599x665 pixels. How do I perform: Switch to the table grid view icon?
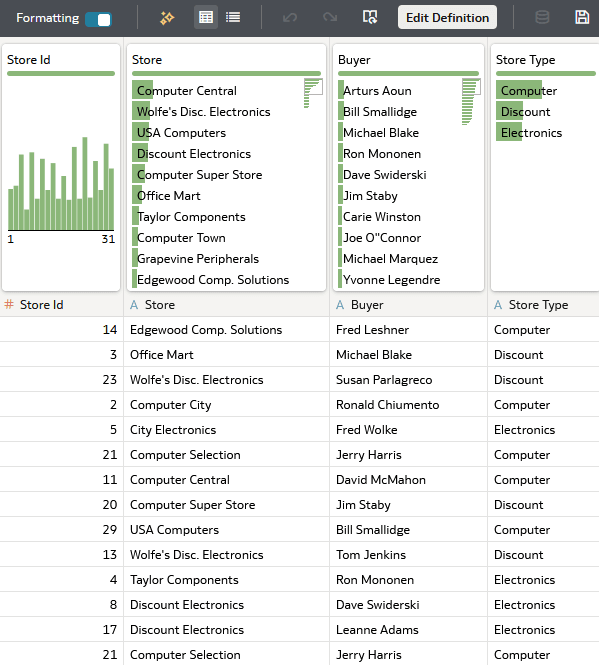(206, 17)
